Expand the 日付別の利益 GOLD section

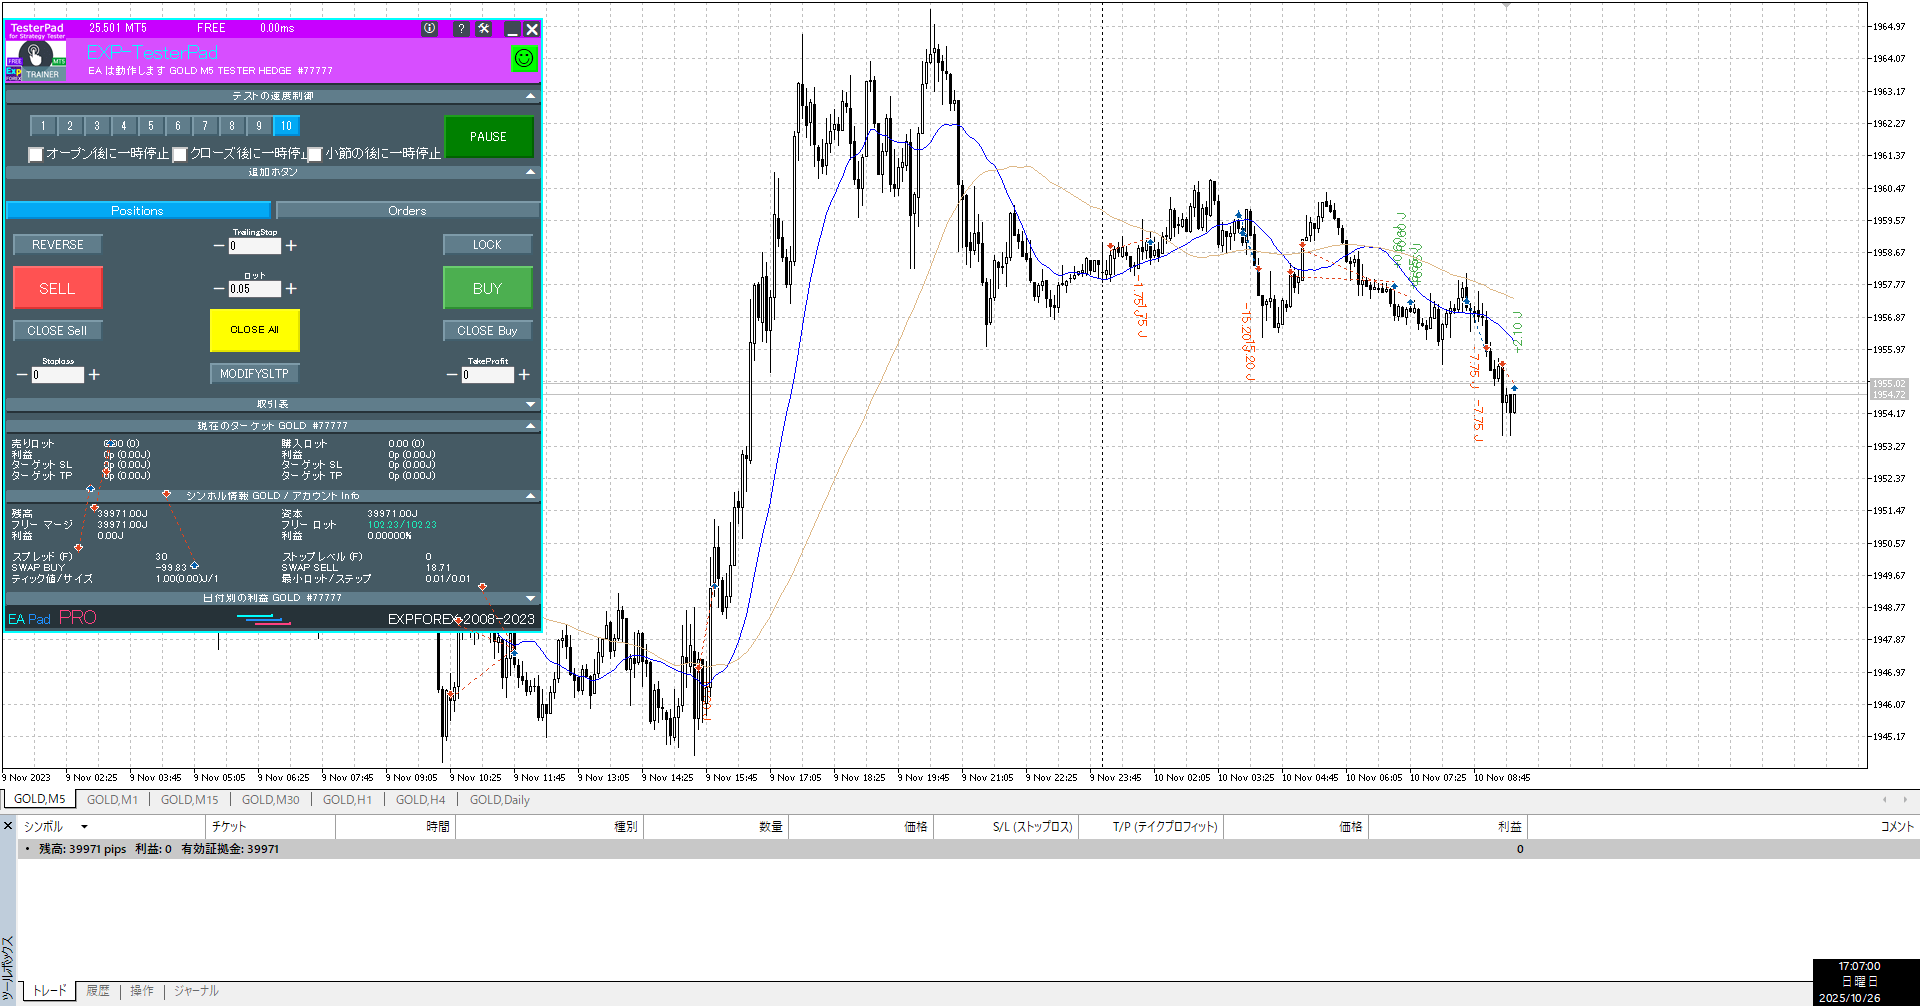point(530,598)
